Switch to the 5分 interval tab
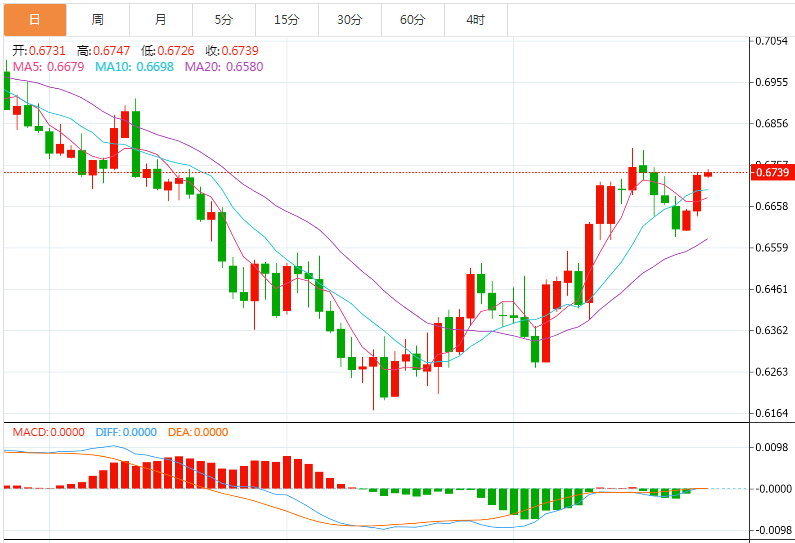The width and height of the screenshot is (795, 543). [x=224, y=19]
